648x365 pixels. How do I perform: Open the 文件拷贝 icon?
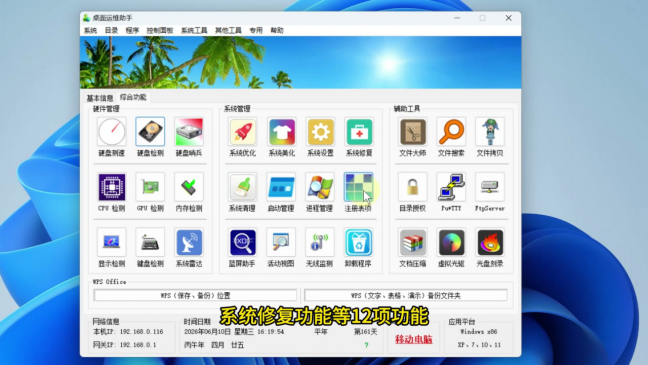(x=490, y=132)
